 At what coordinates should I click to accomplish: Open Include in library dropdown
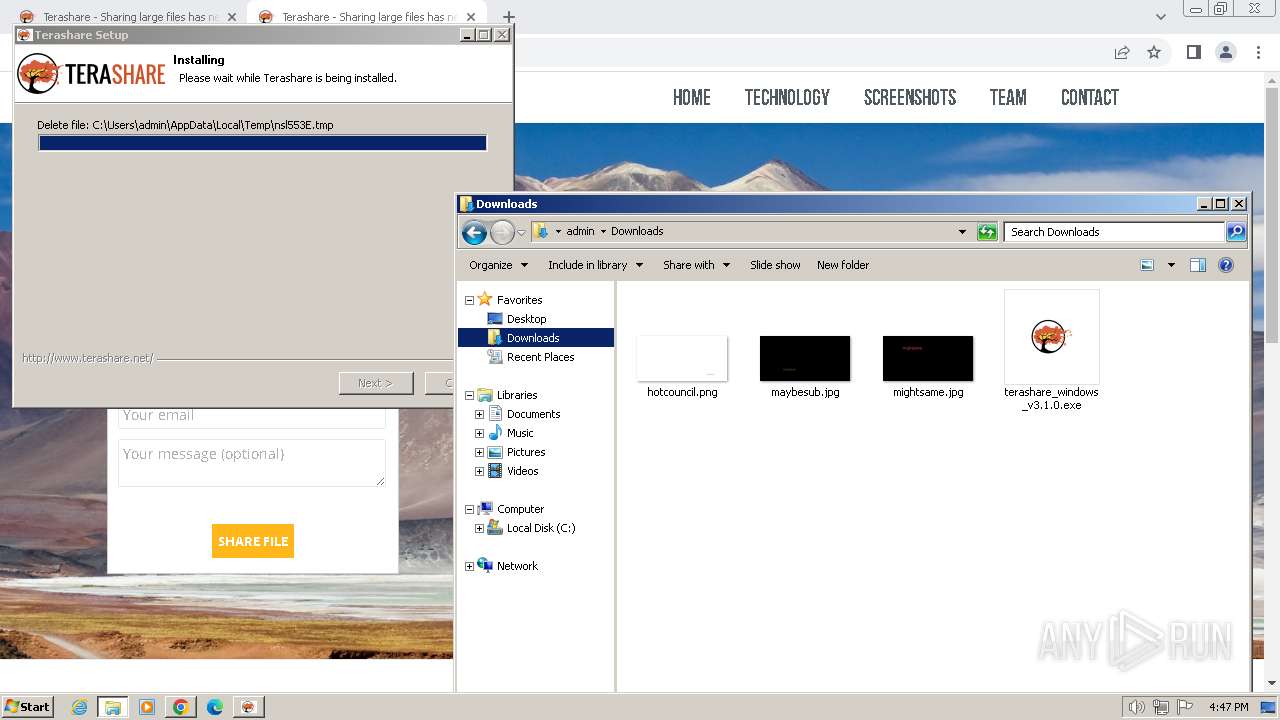595,265
